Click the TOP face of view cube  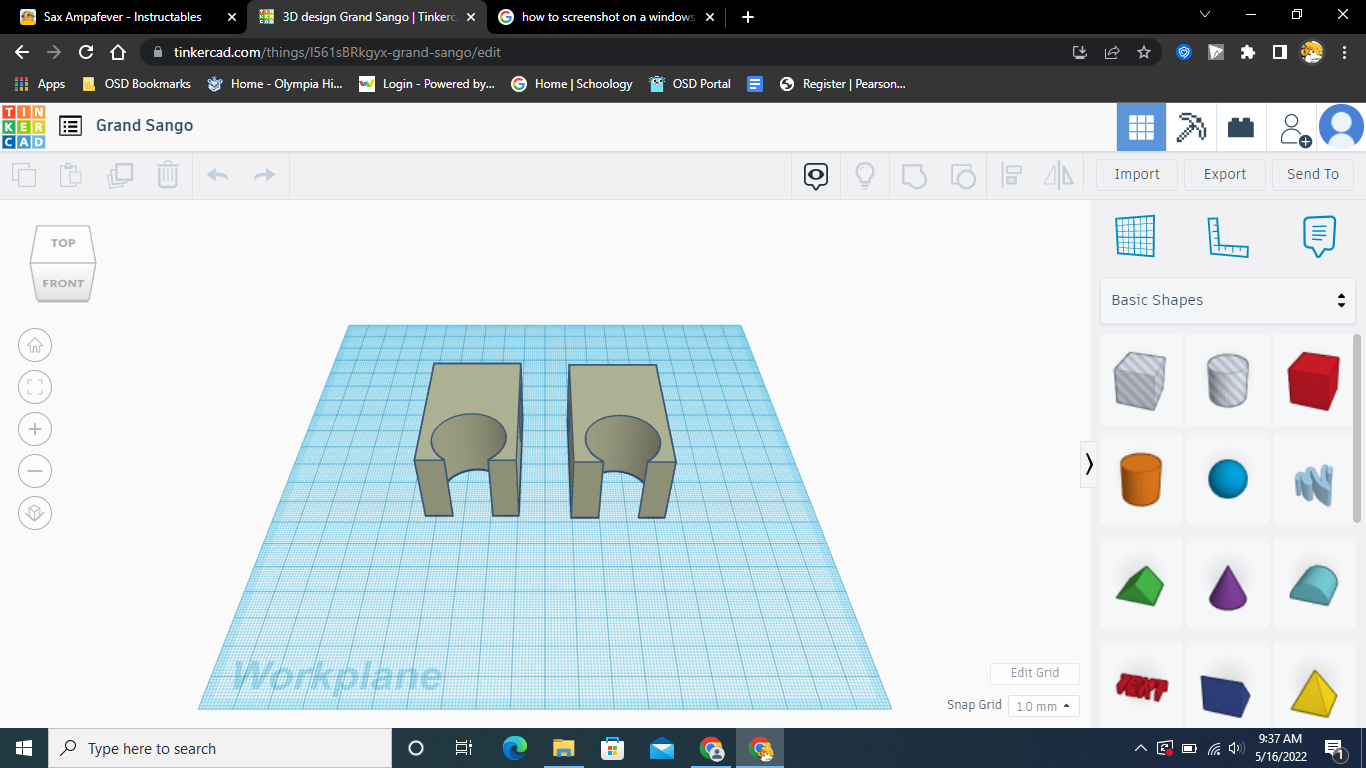63,243
